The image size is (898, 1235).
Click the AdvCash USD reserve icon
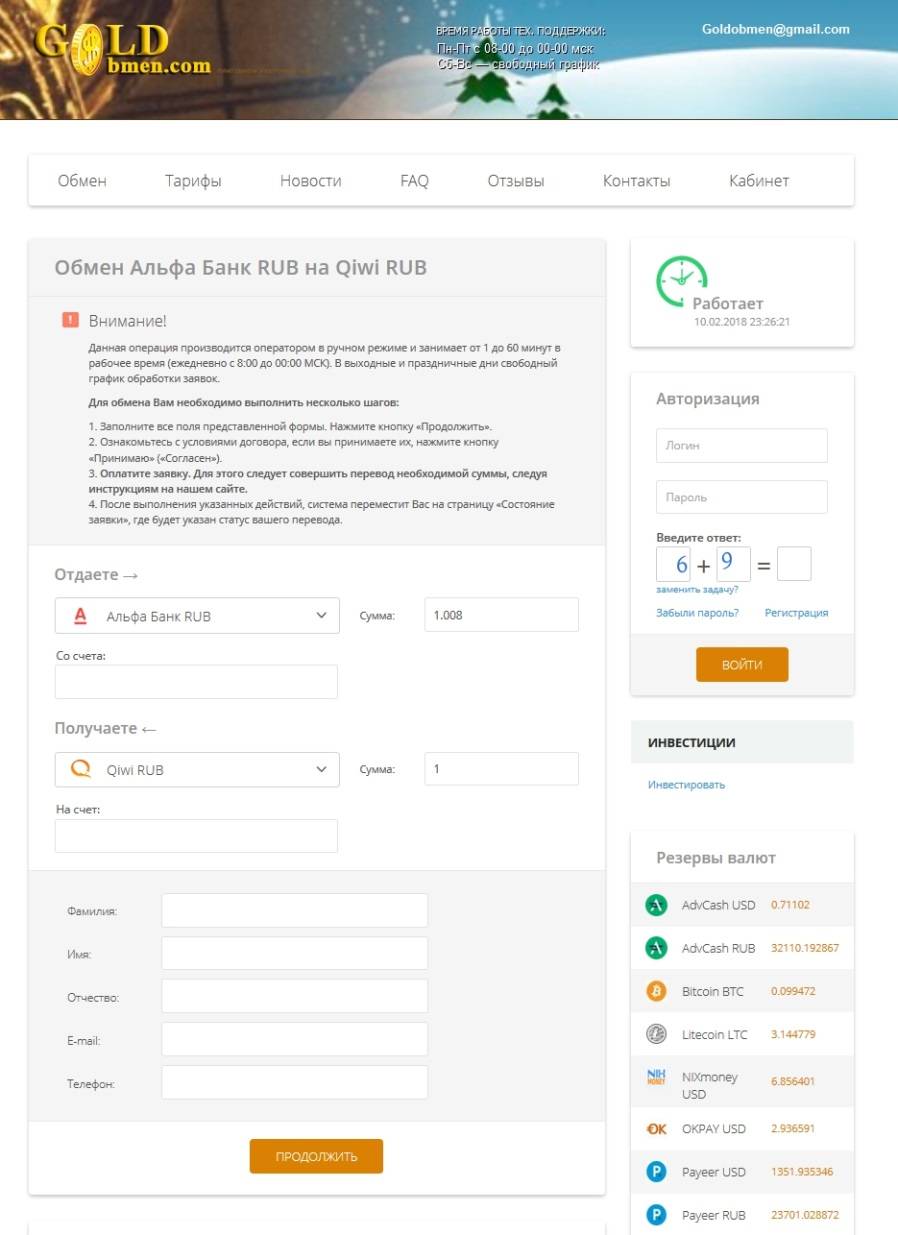656,905
